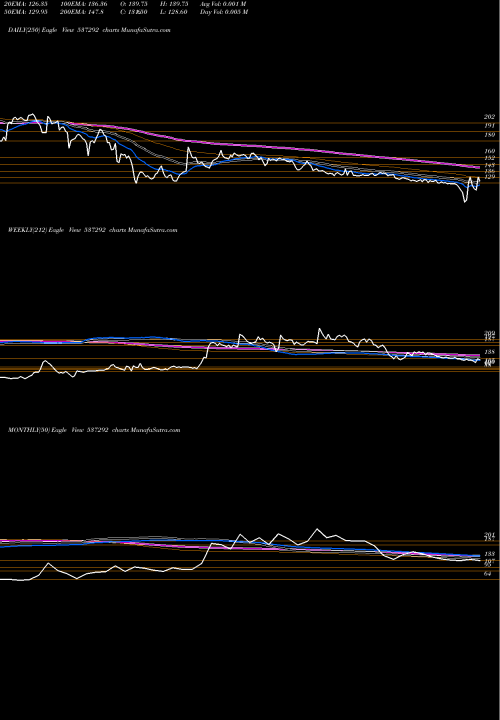500x720 pixels.
Task: Click the 50EMA value in header
Action: coord(28,12)
